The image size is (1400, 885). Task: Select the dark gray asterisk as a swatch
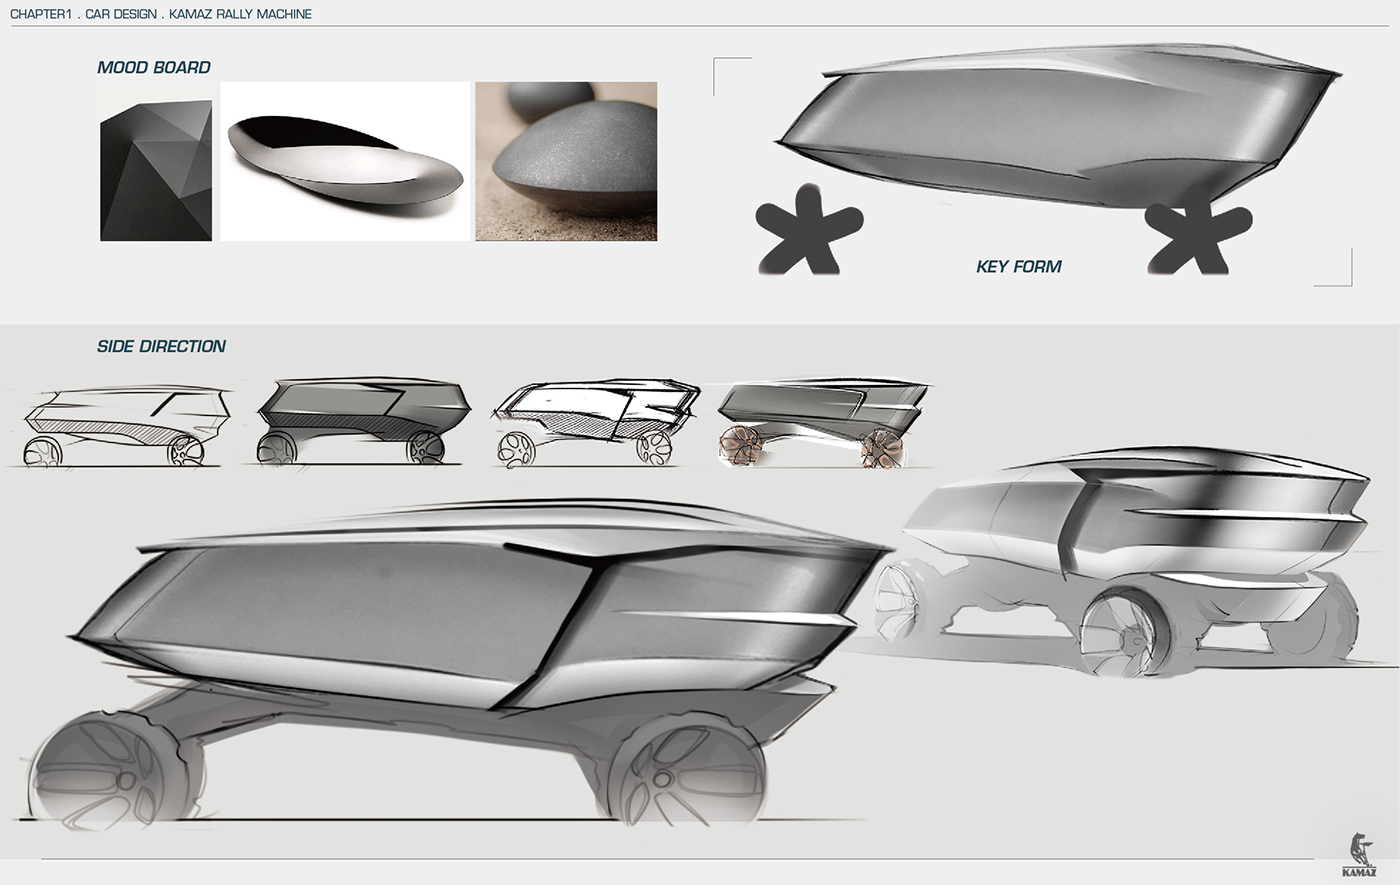click(810, 232)
